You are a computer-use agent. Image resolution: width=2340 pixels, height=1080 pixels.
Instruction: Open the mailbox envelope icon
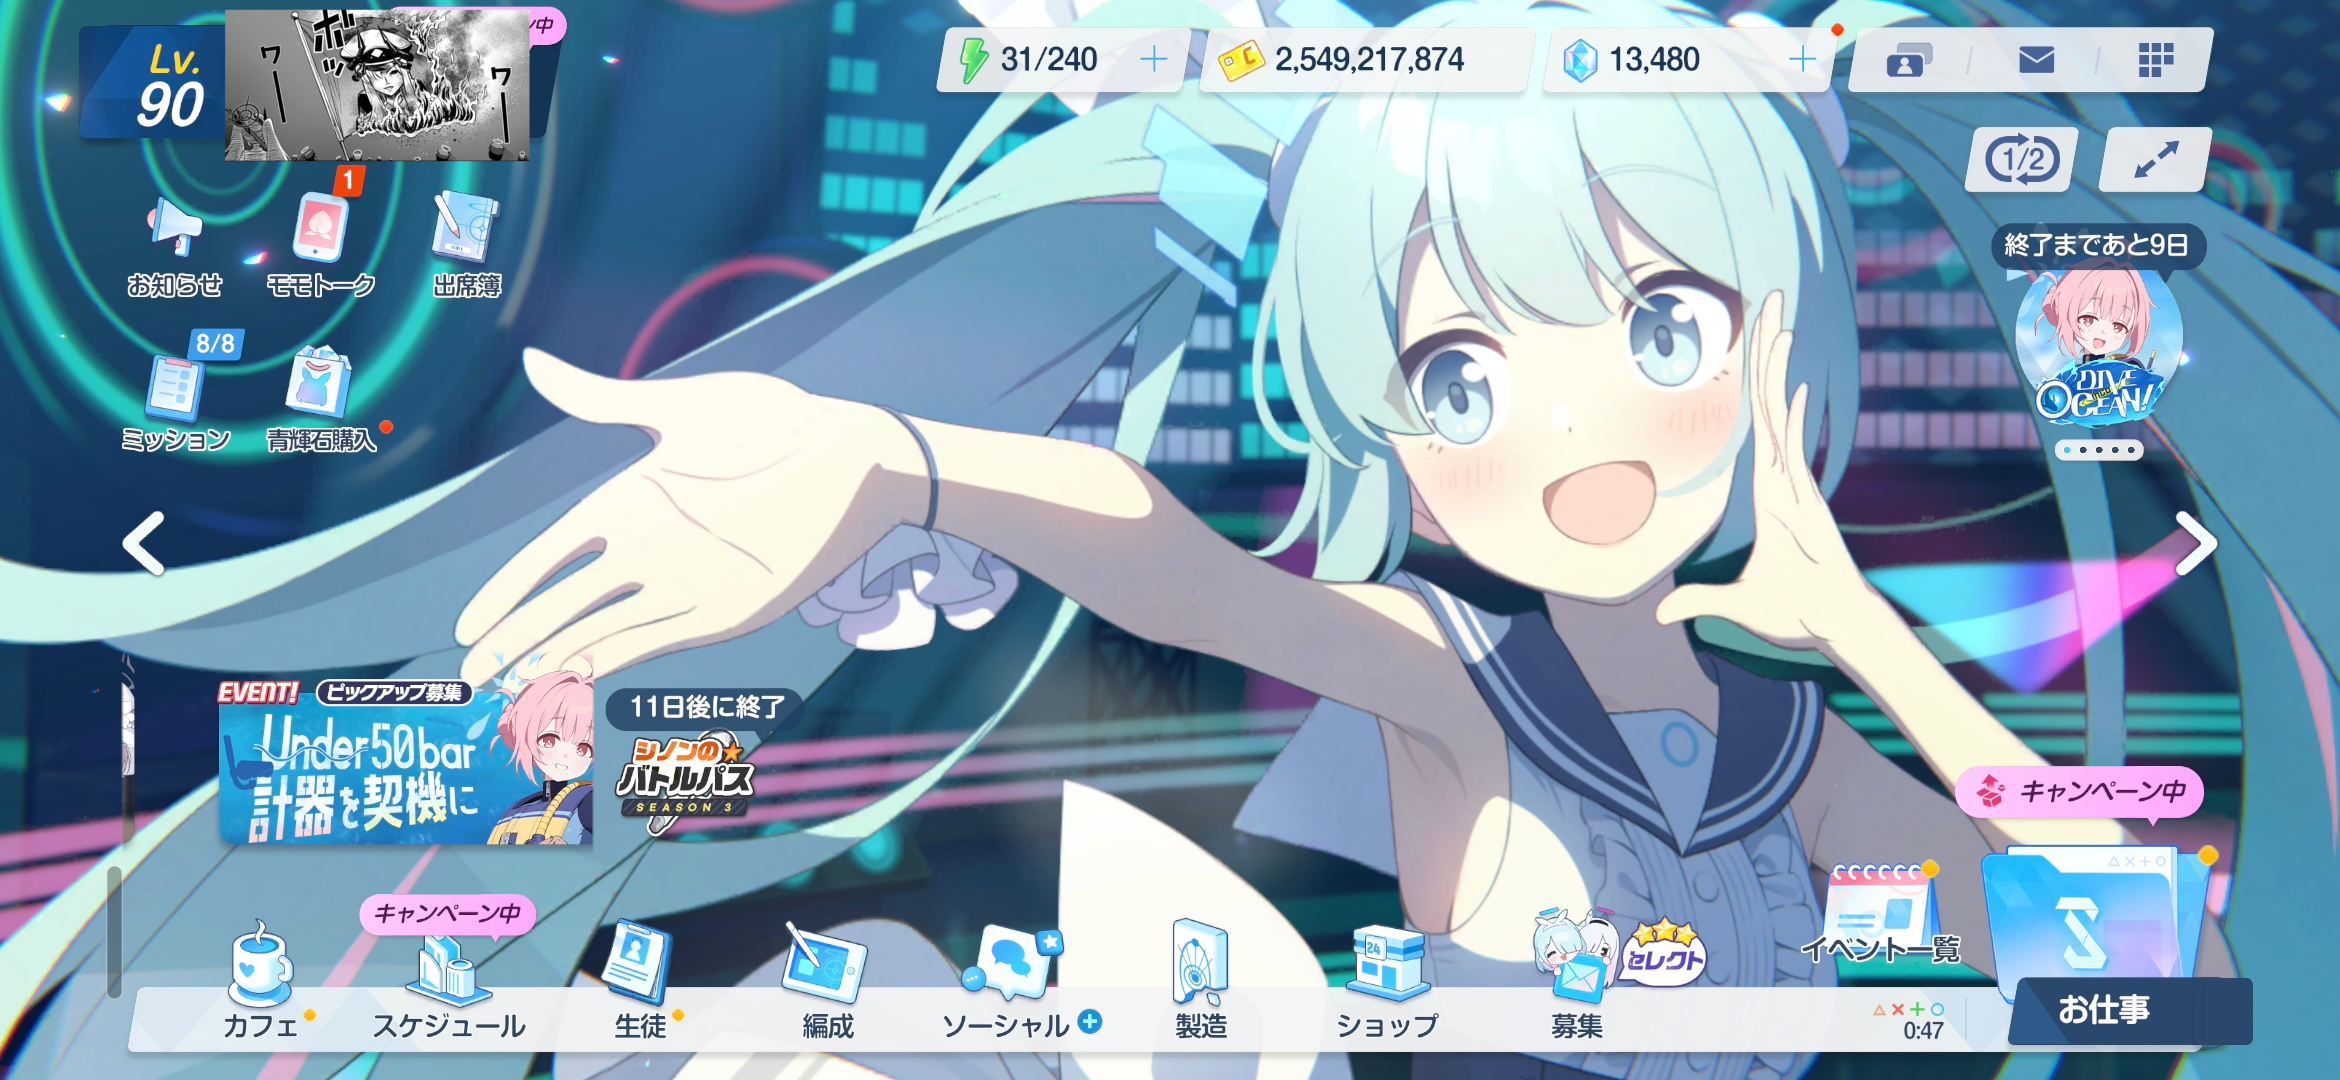tap(2036, 60)
